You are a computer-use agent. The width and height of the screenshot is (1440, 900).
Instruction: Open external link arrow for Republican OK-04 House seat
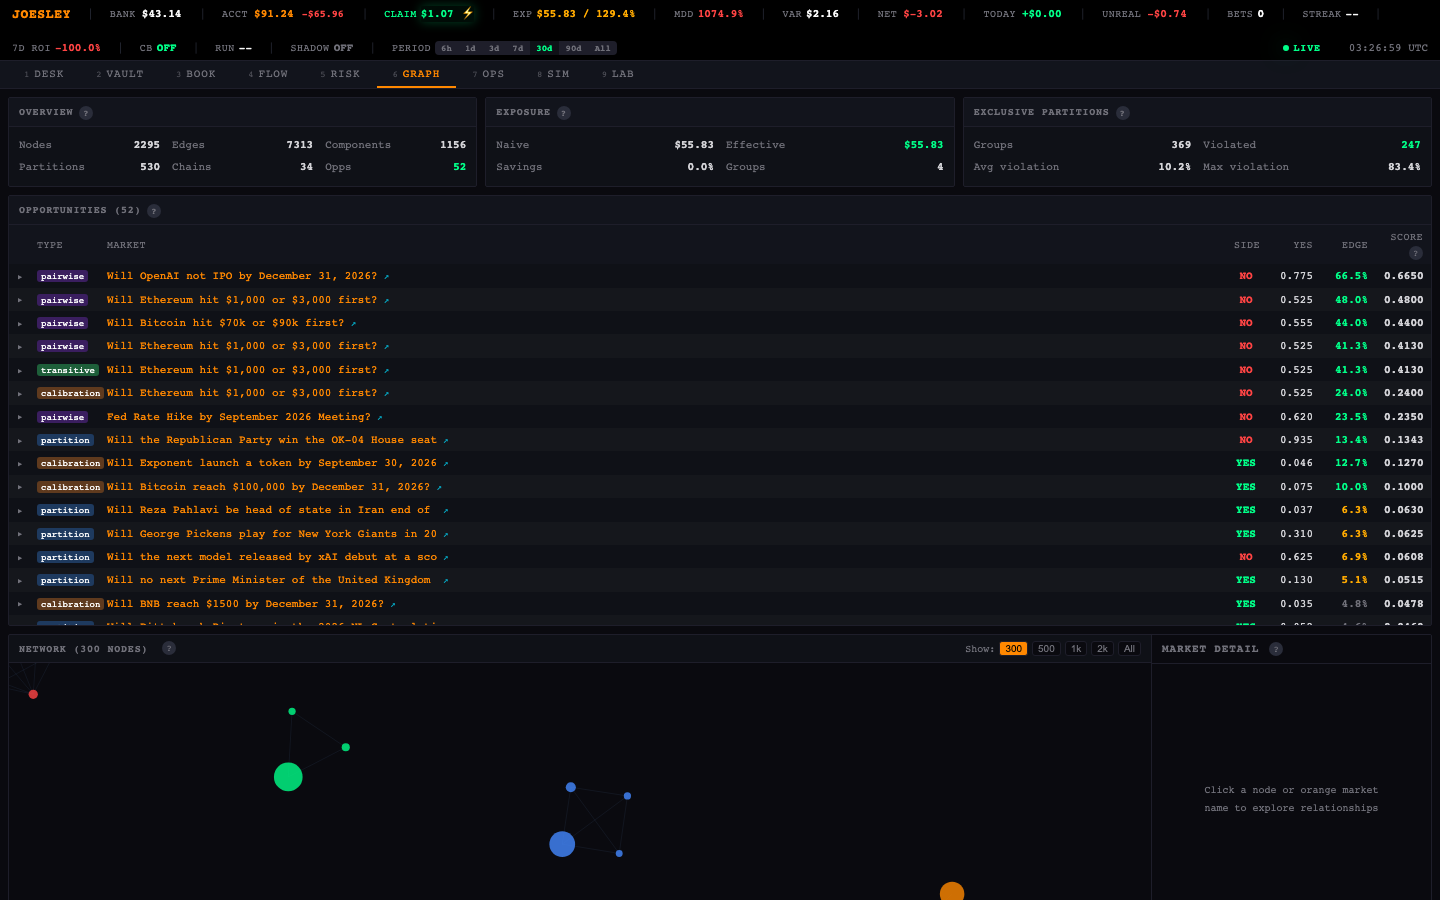[x=446, y=441]
